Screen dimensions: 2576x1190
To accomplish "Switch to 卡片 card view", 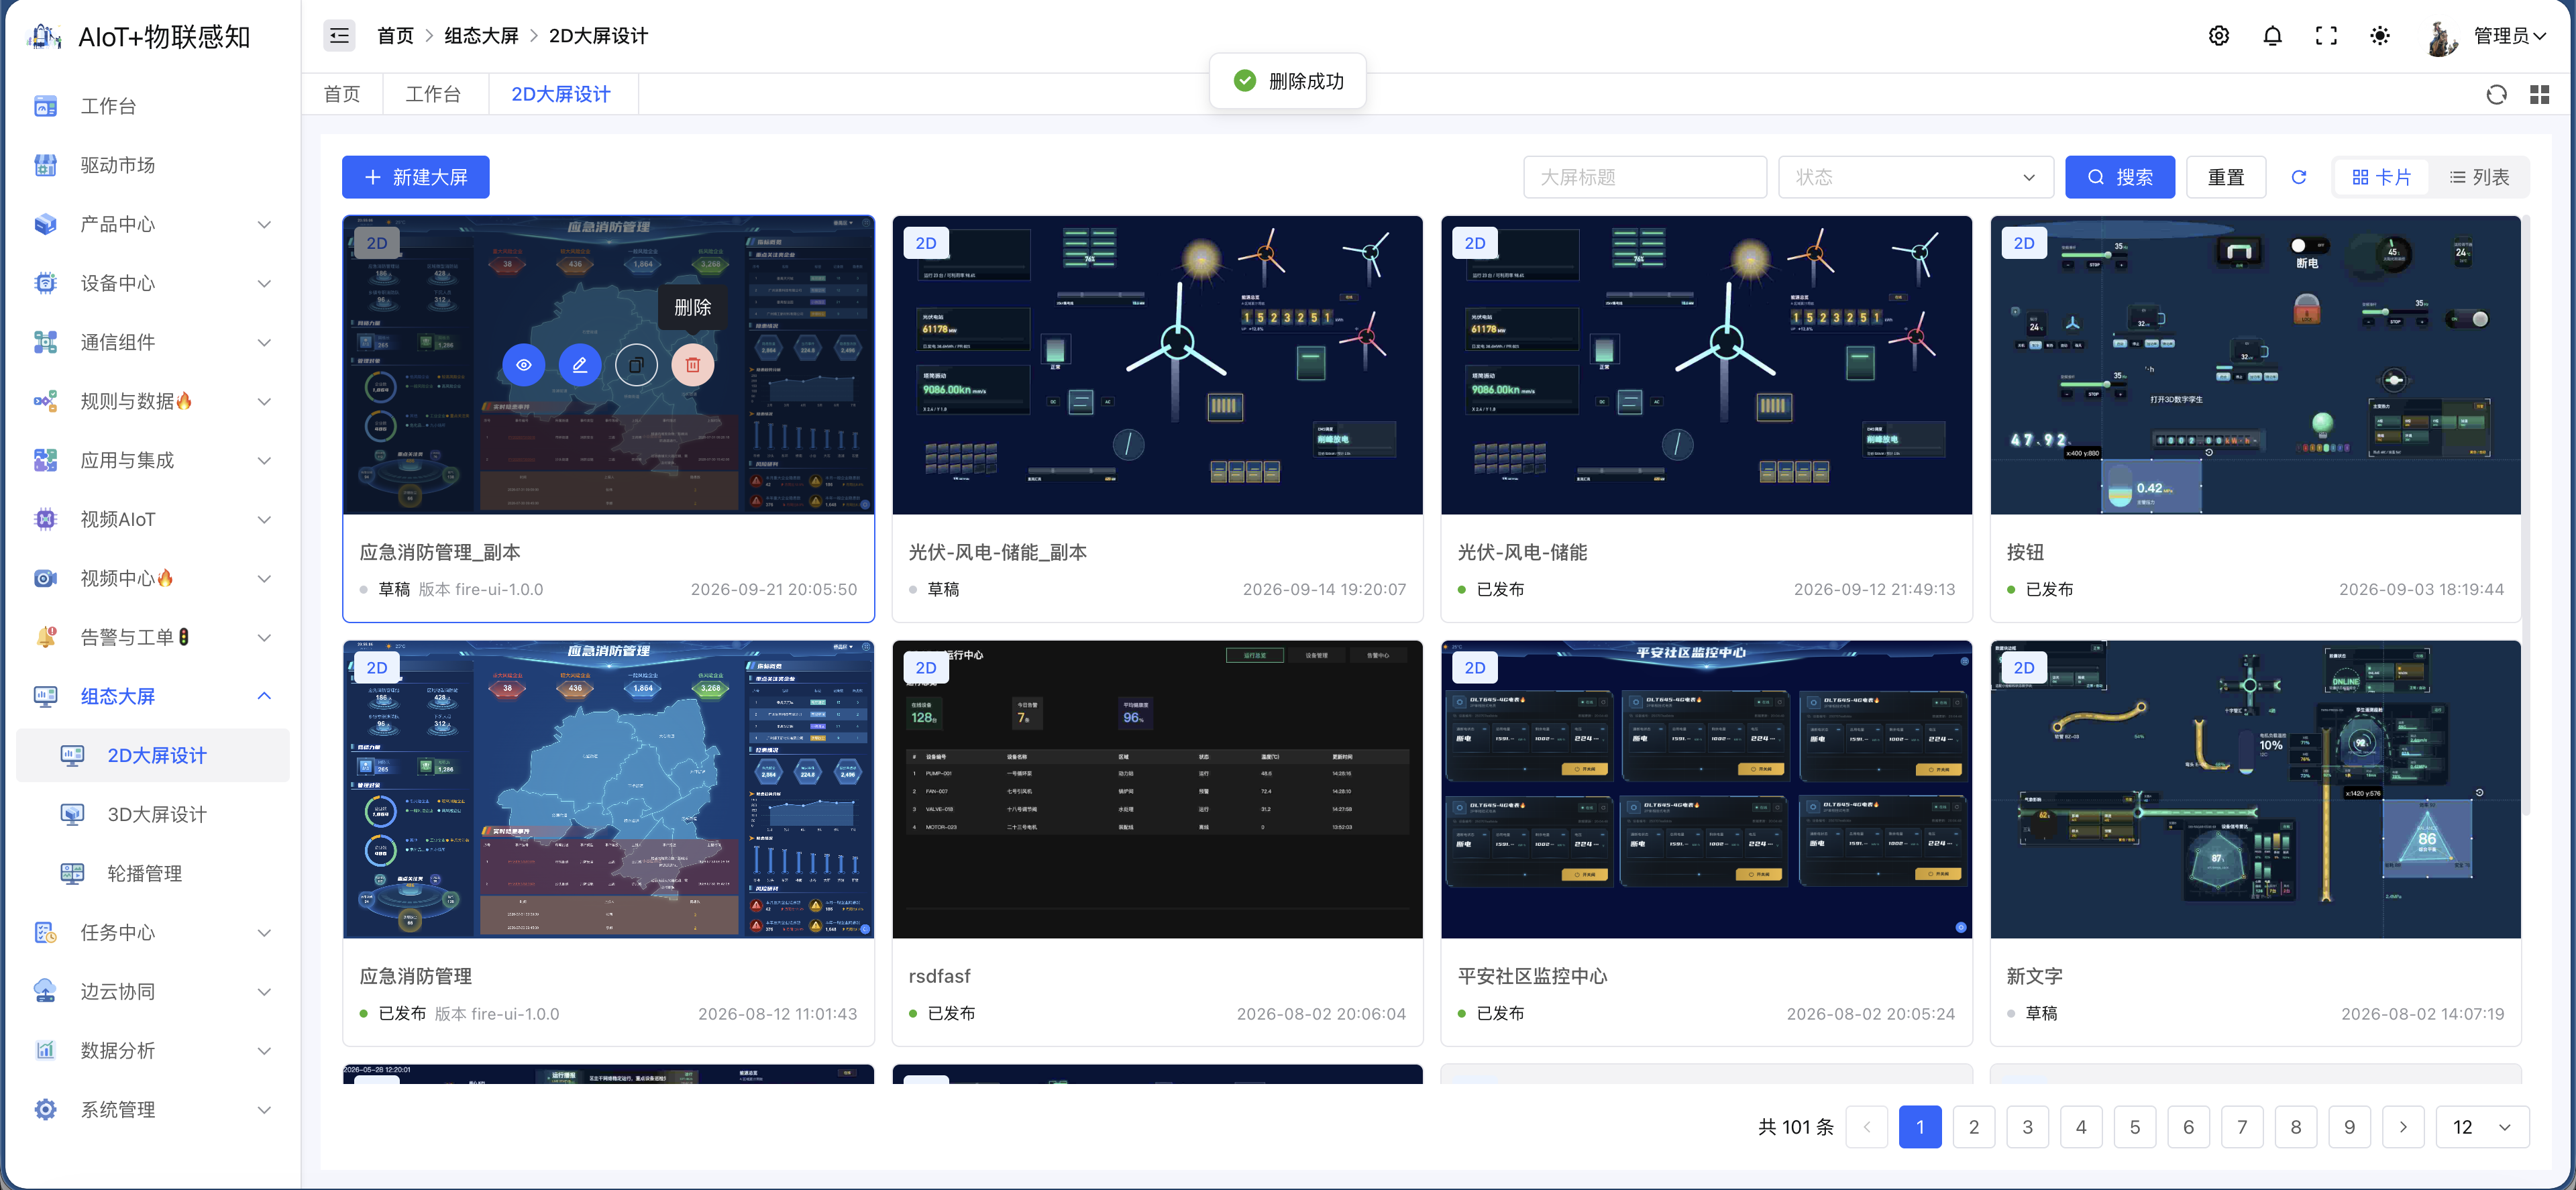I will 2381,177.
